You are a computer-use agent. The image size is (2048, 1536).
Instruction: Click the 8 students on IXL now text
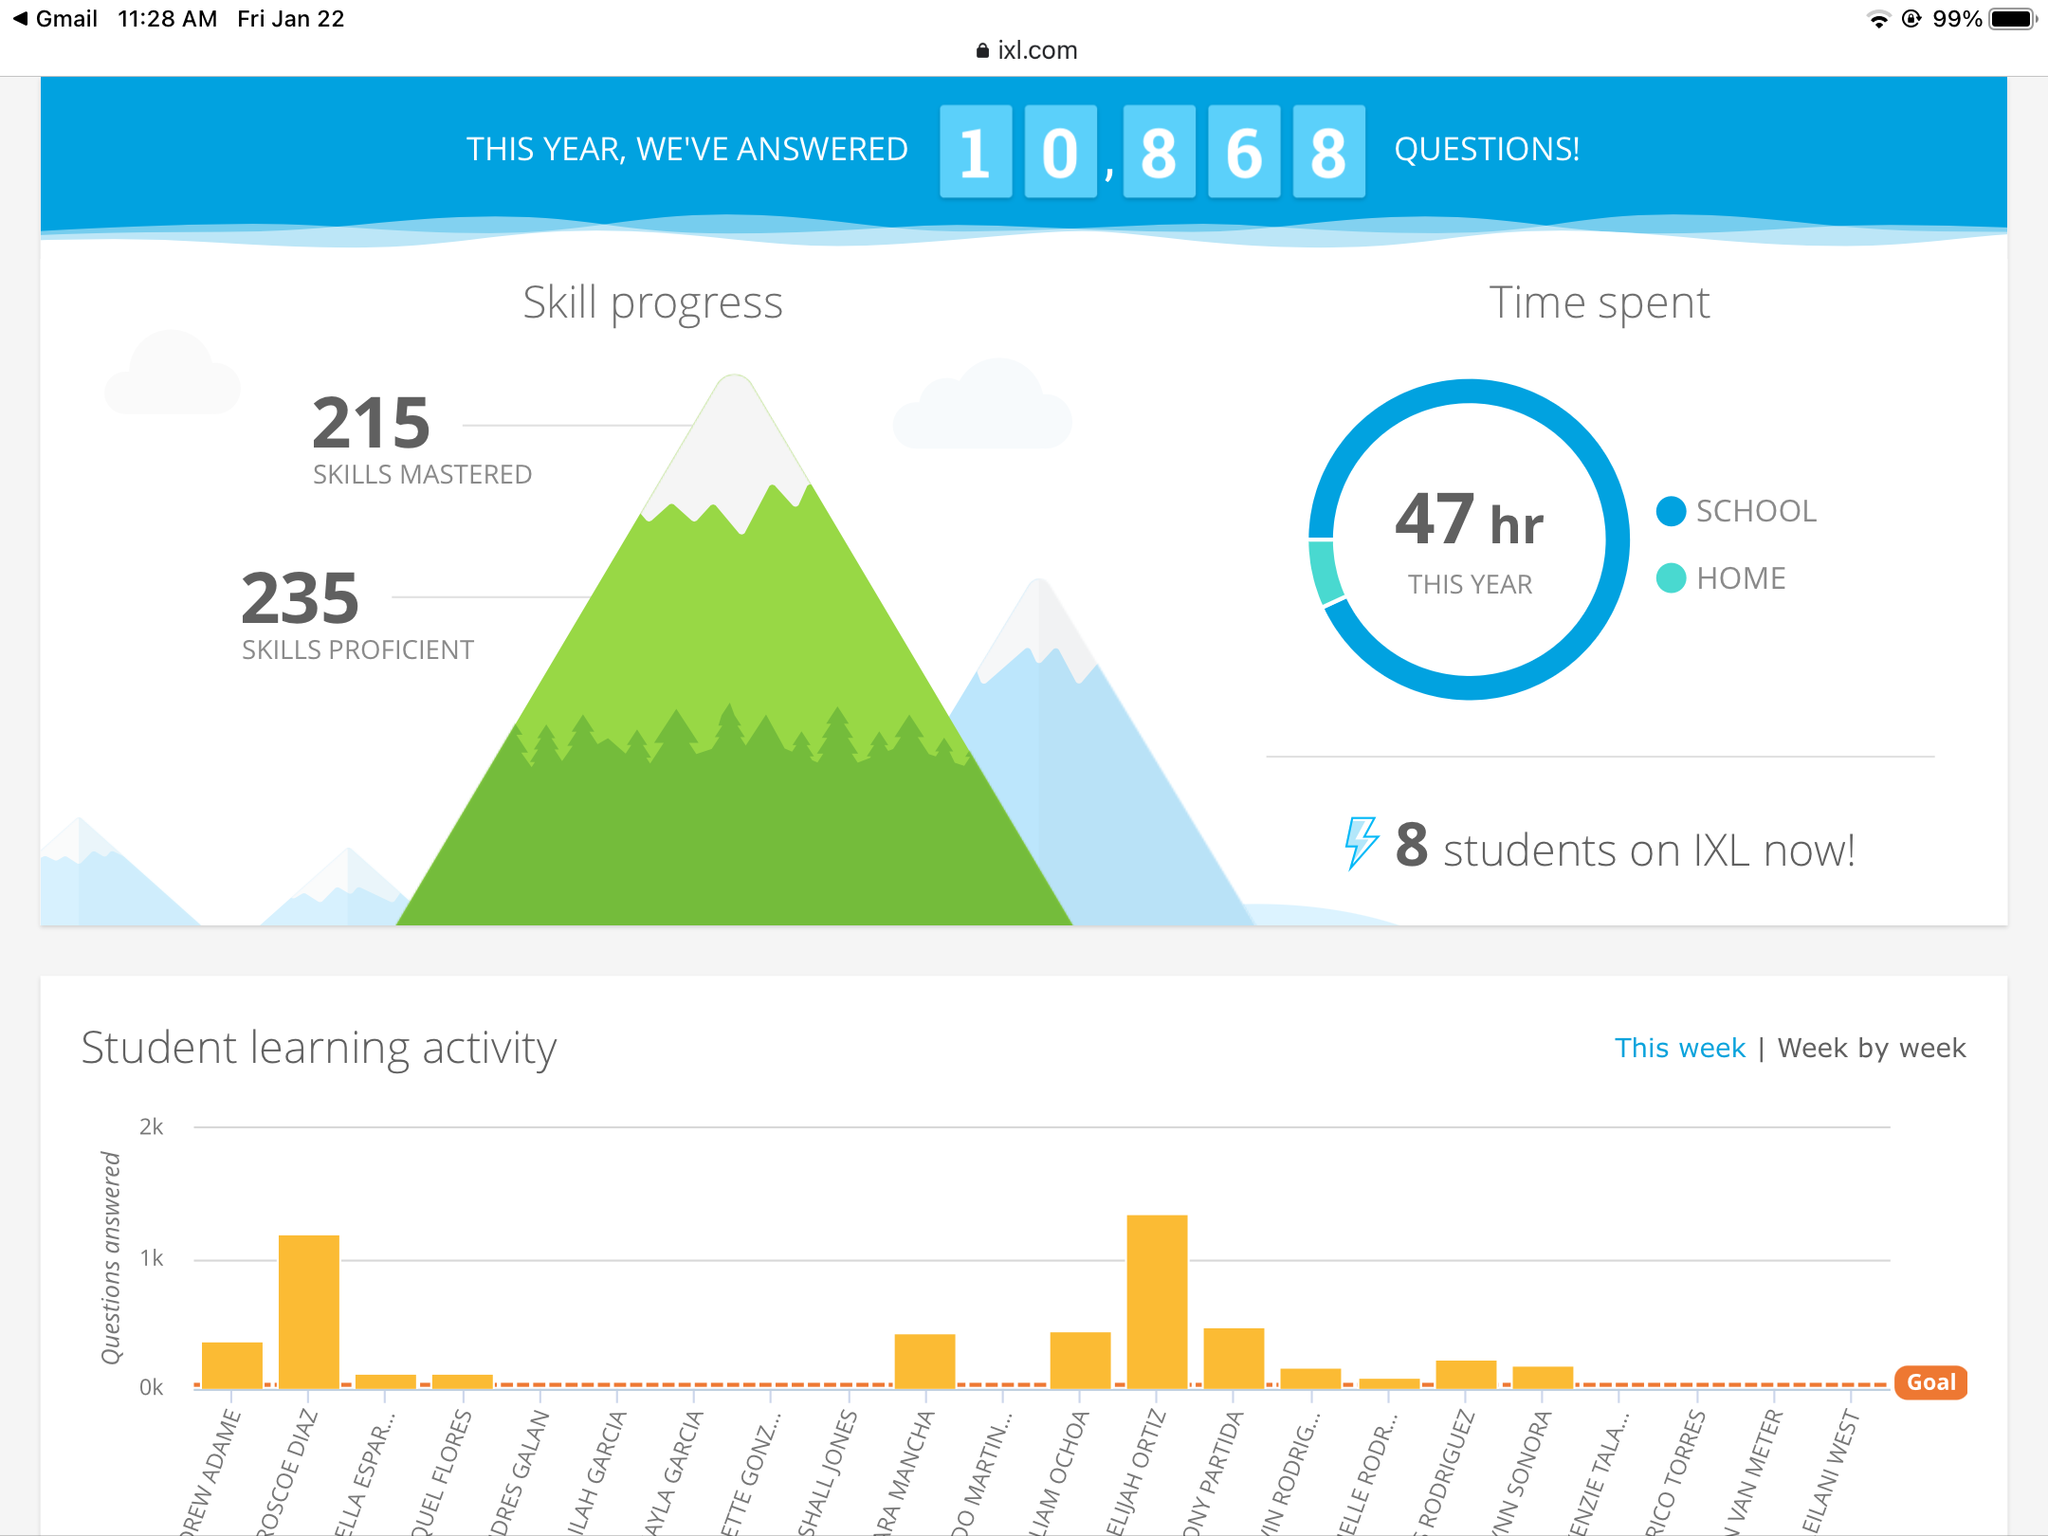(1625, 849)
